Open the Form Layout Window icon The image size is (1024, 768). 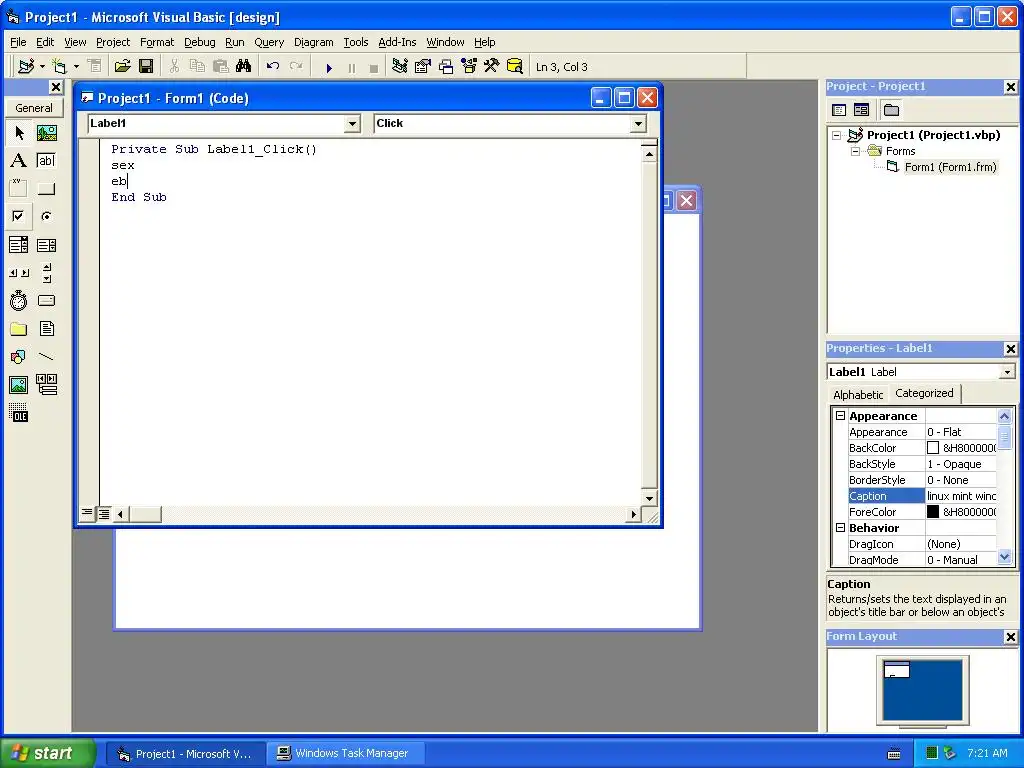[446, 67]
